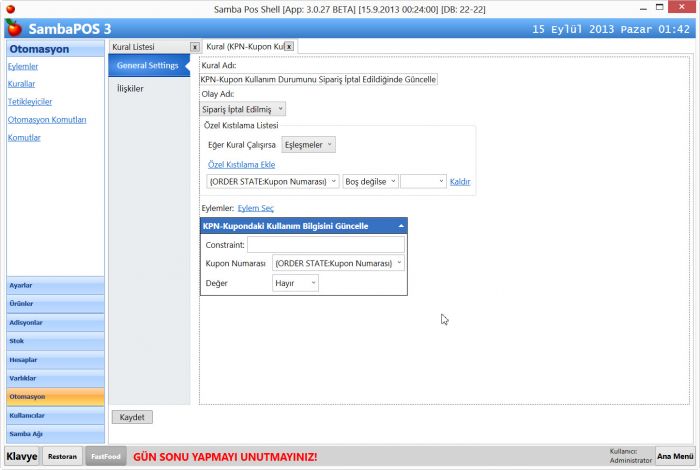Click the Eylem Seç link
Screen dimensions: 700x470
coord(255,208)
